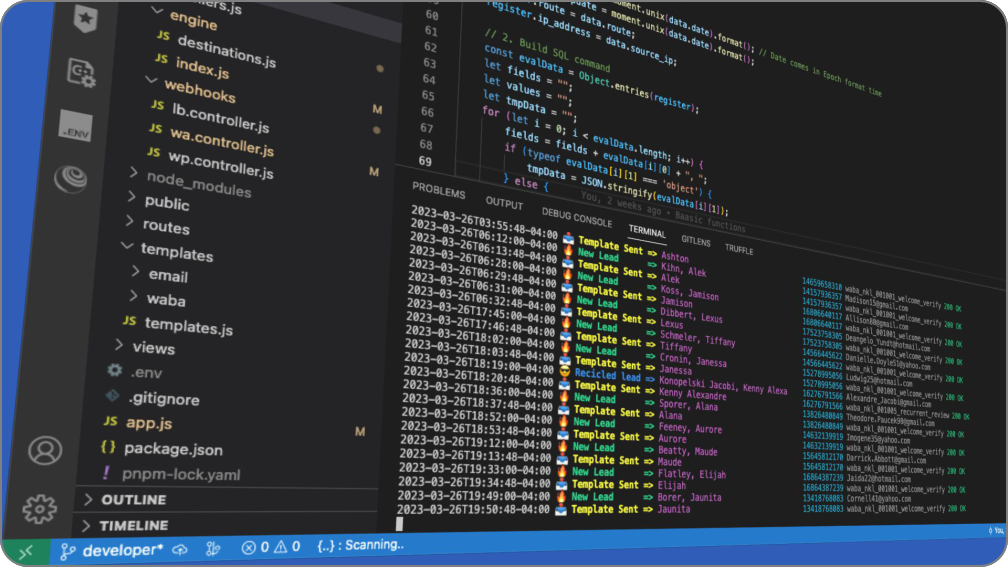Click the '// 2. Build SQL command' comment
1008x567 pixels.
point(547,51)
